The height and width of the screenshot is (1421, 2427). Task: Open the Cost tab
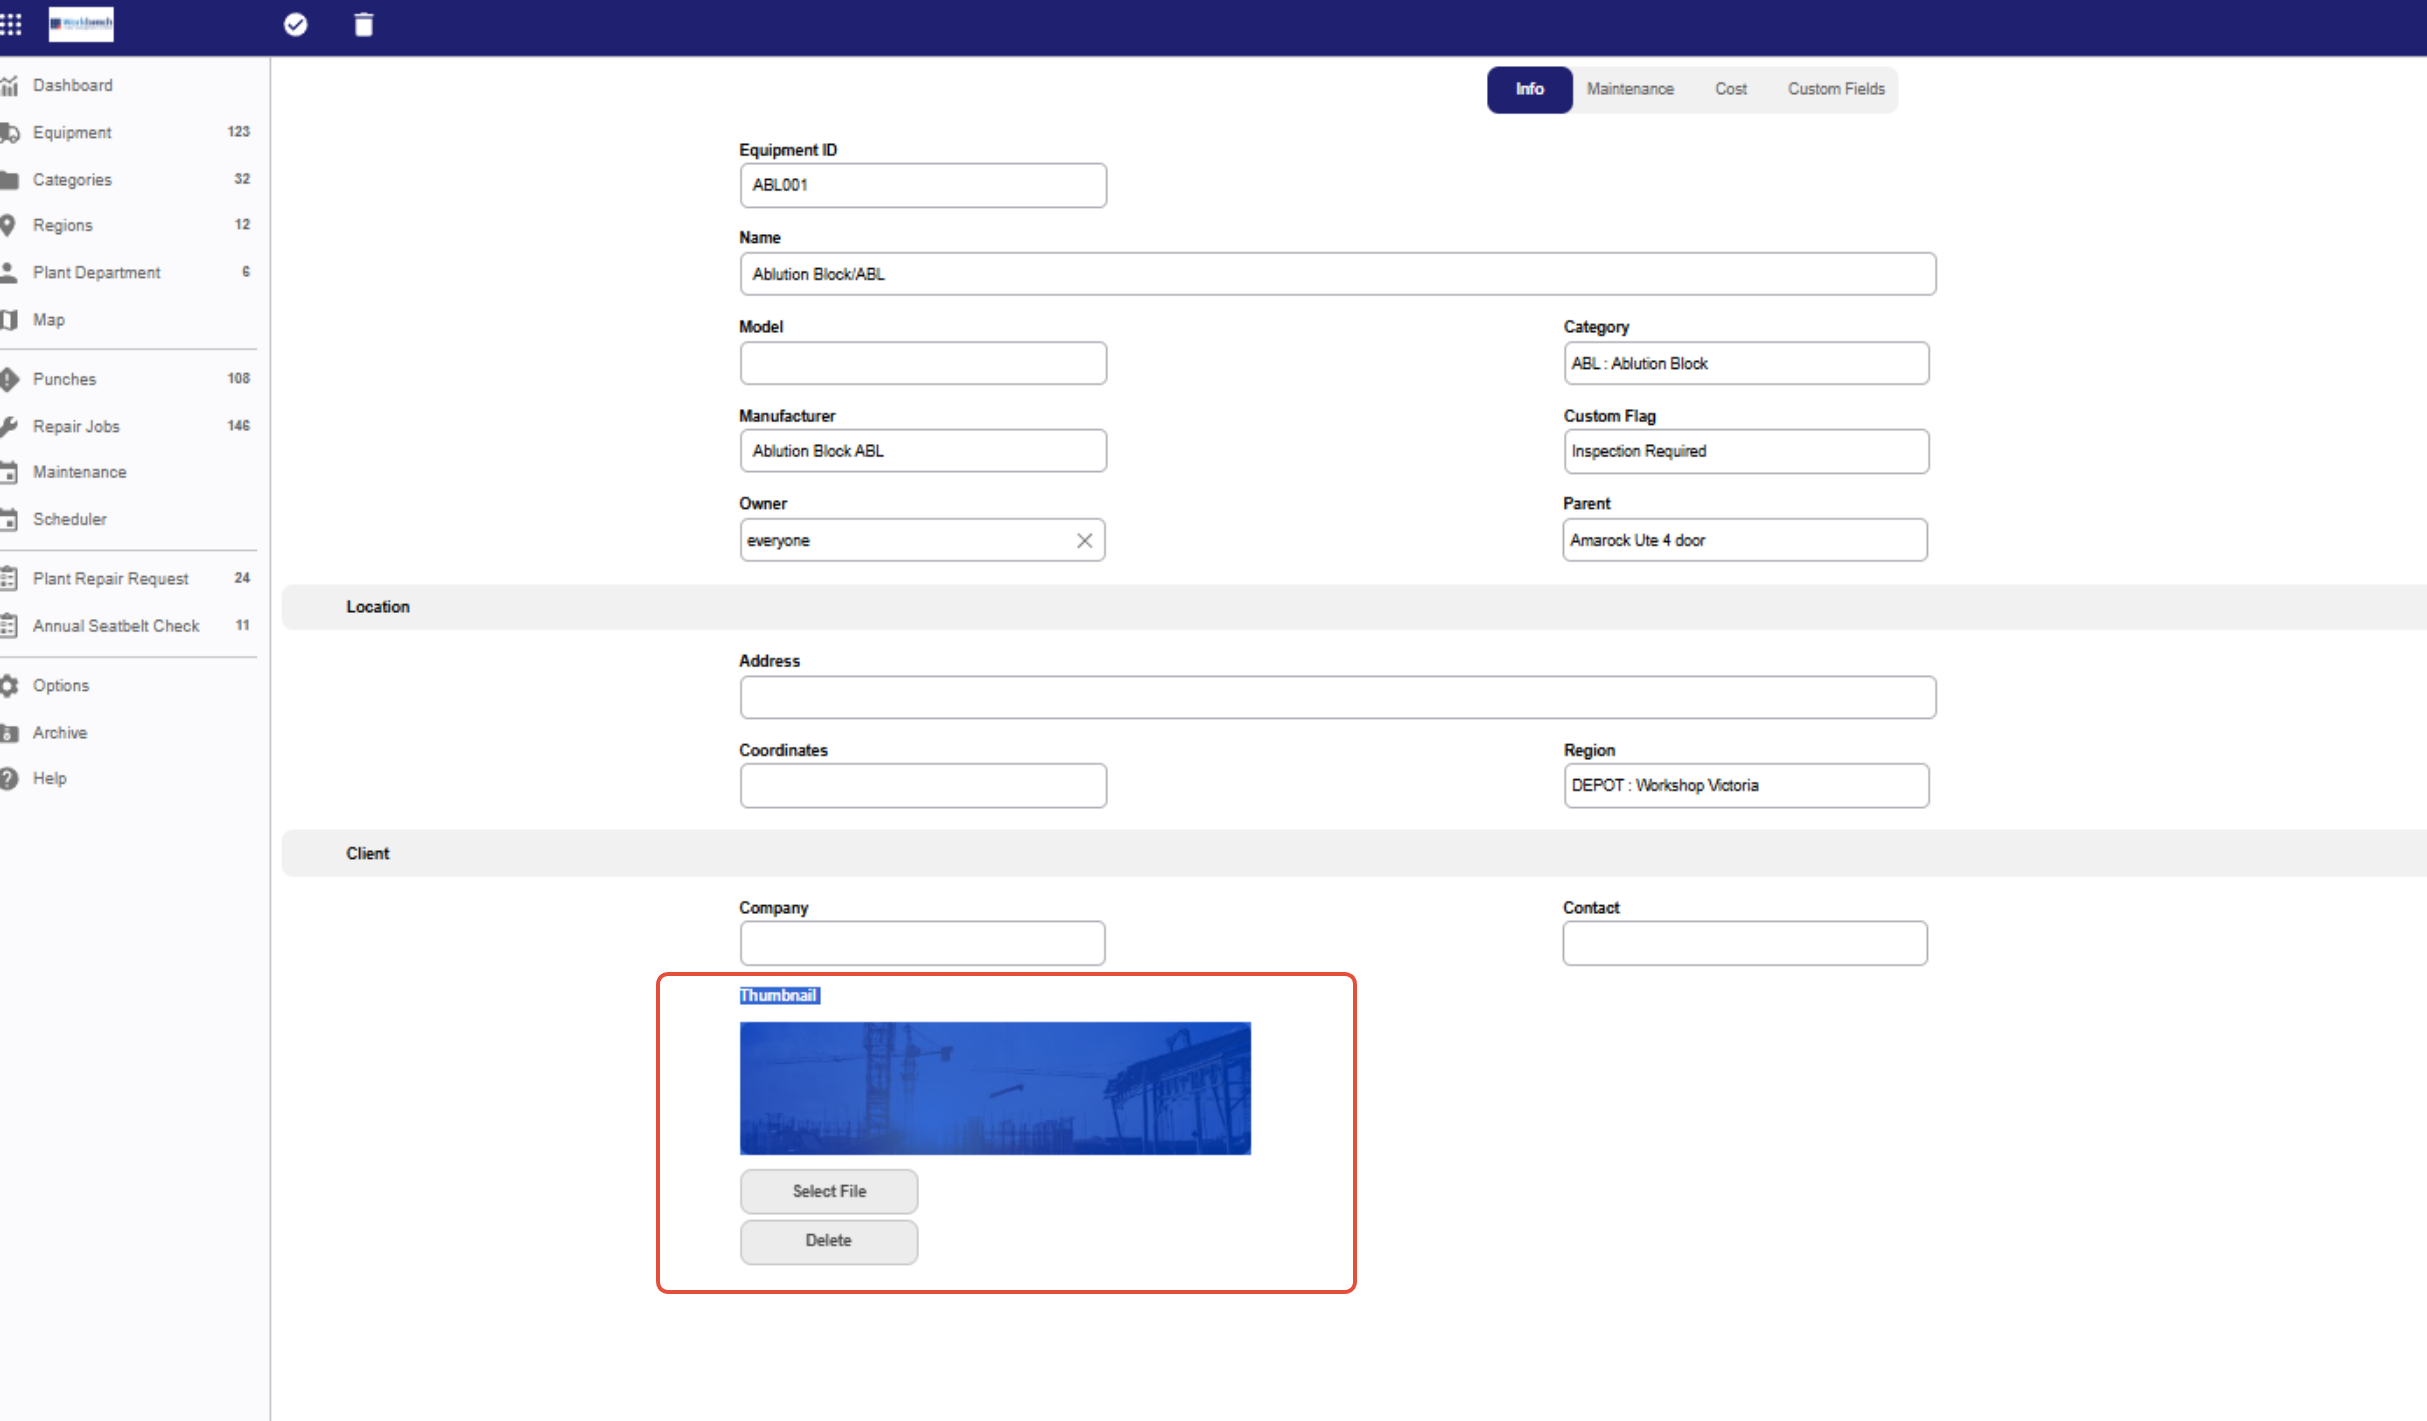[1730, 89]
